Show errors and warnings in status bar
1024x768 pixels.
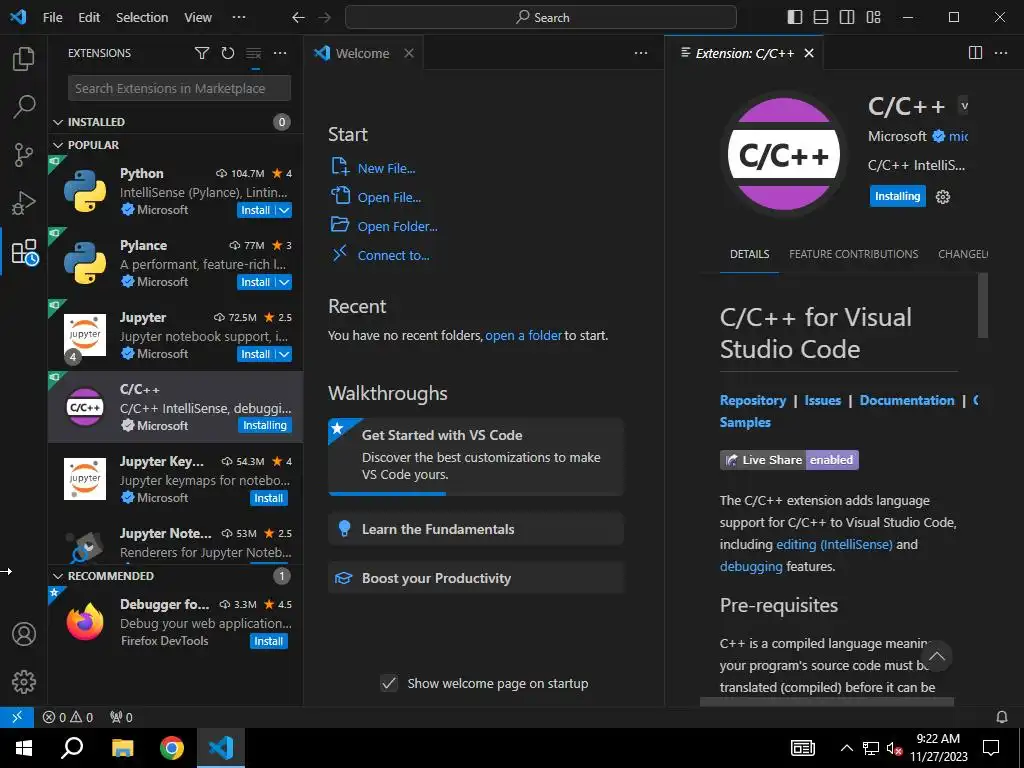pos(67,717)
